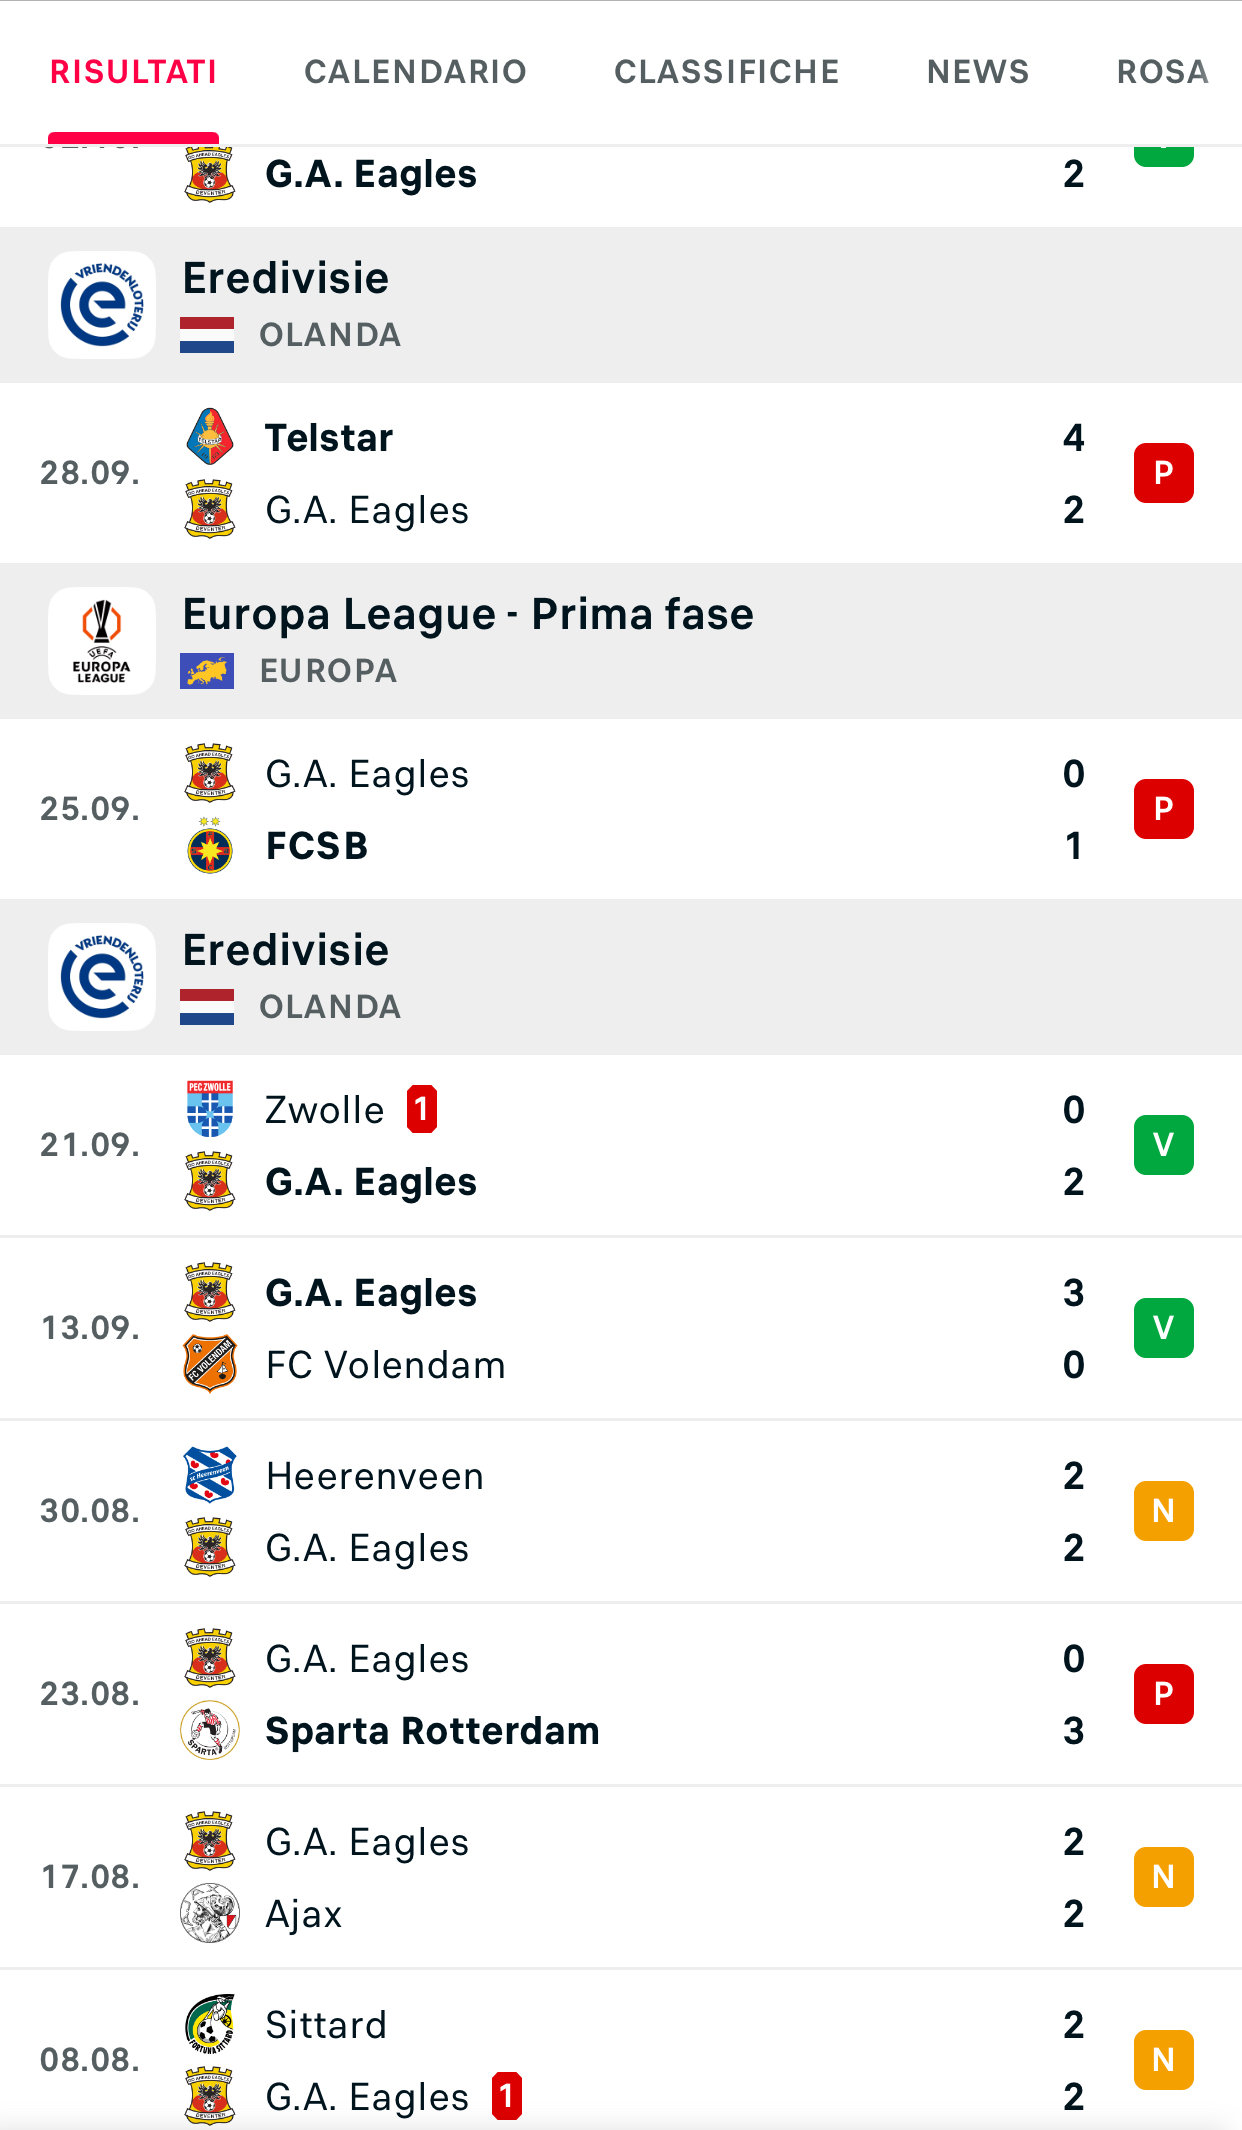Tap Zwolle's red card indicator
Screen dimensions: 1242x2130
(422, 1109)
